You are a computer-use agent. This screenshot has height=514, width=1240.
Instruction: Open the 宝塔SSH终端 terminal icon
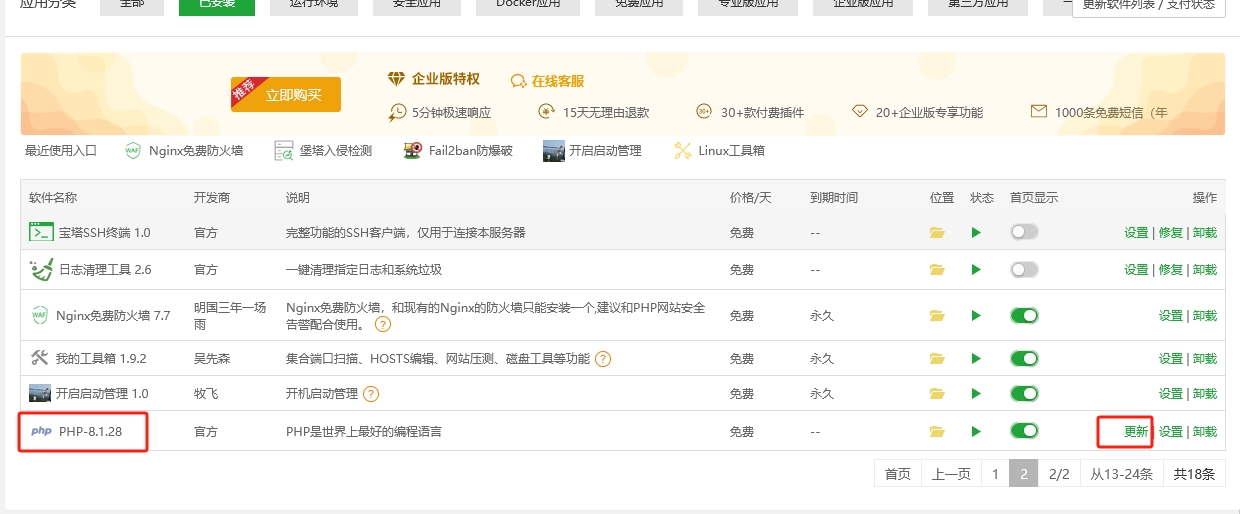coord(41,232)
